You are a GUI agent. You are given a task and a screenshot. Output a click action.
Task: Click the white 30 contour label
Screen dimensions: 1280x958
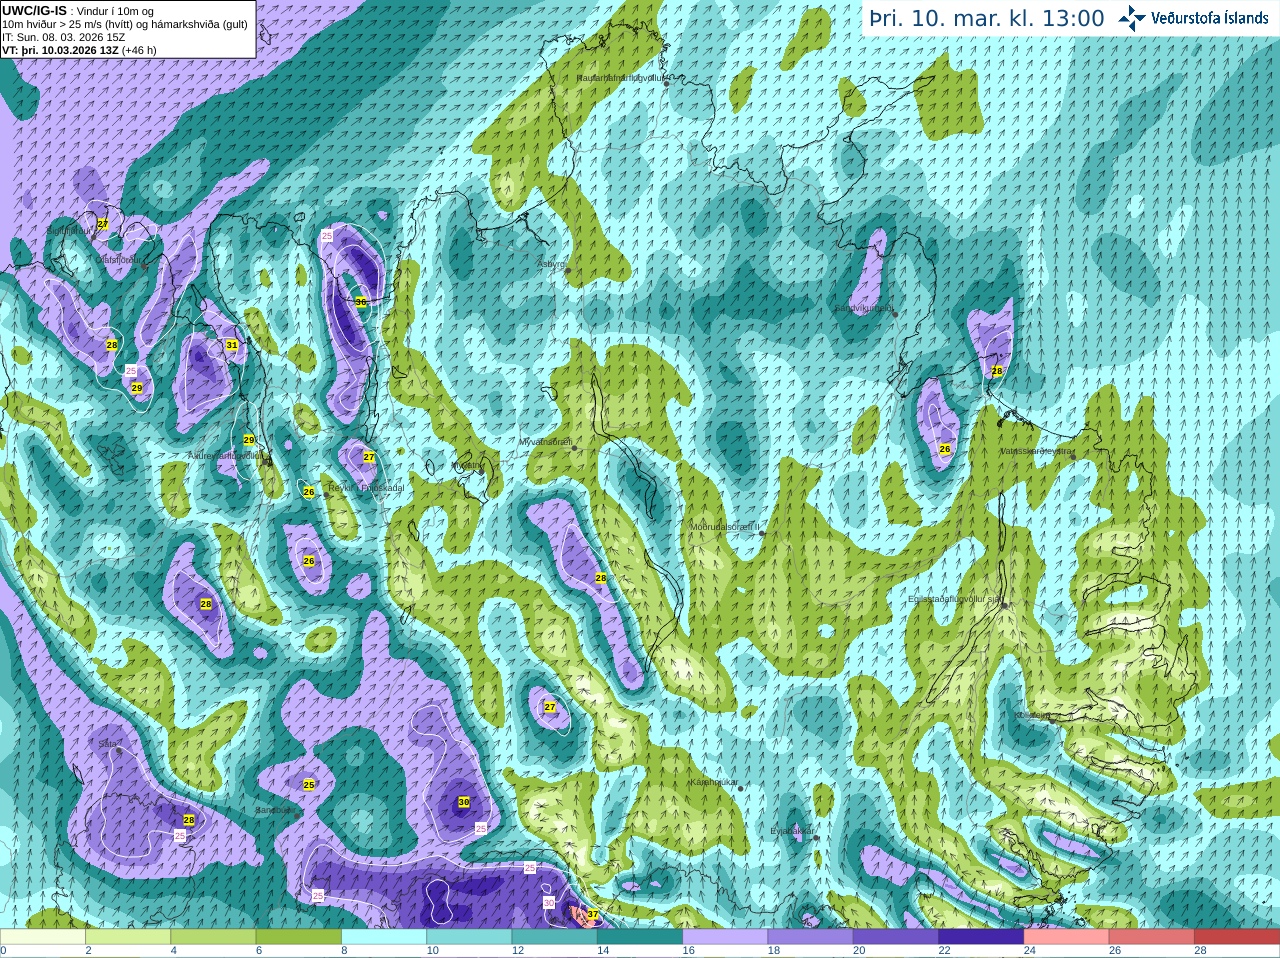tap(549, 902)
